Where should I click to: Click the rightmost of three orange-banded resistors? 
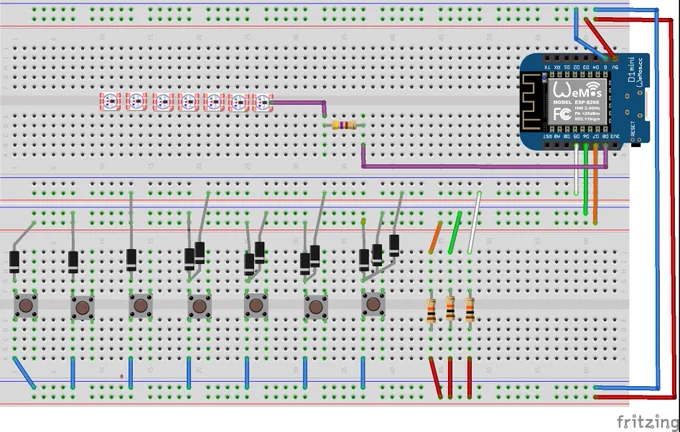tap(470, 309)
